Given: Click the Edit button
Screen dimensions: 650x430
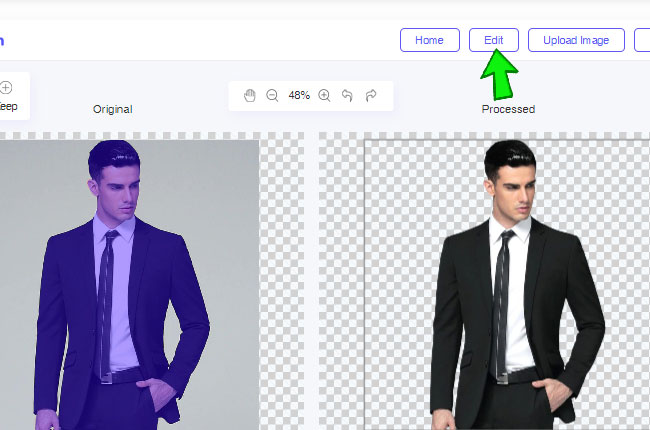Looking at the screenshot, I should 494,40.
